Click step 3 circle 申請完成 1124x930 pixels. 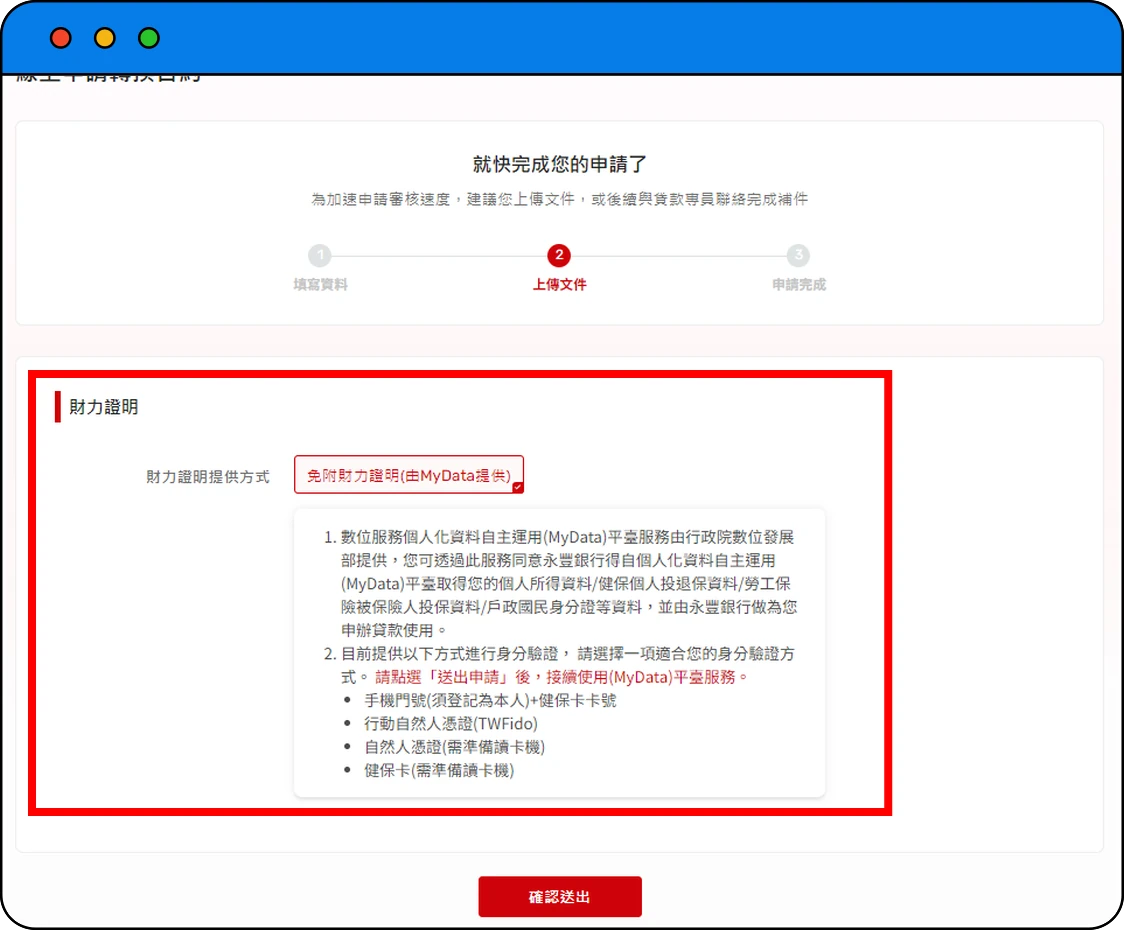click(798, 255)
